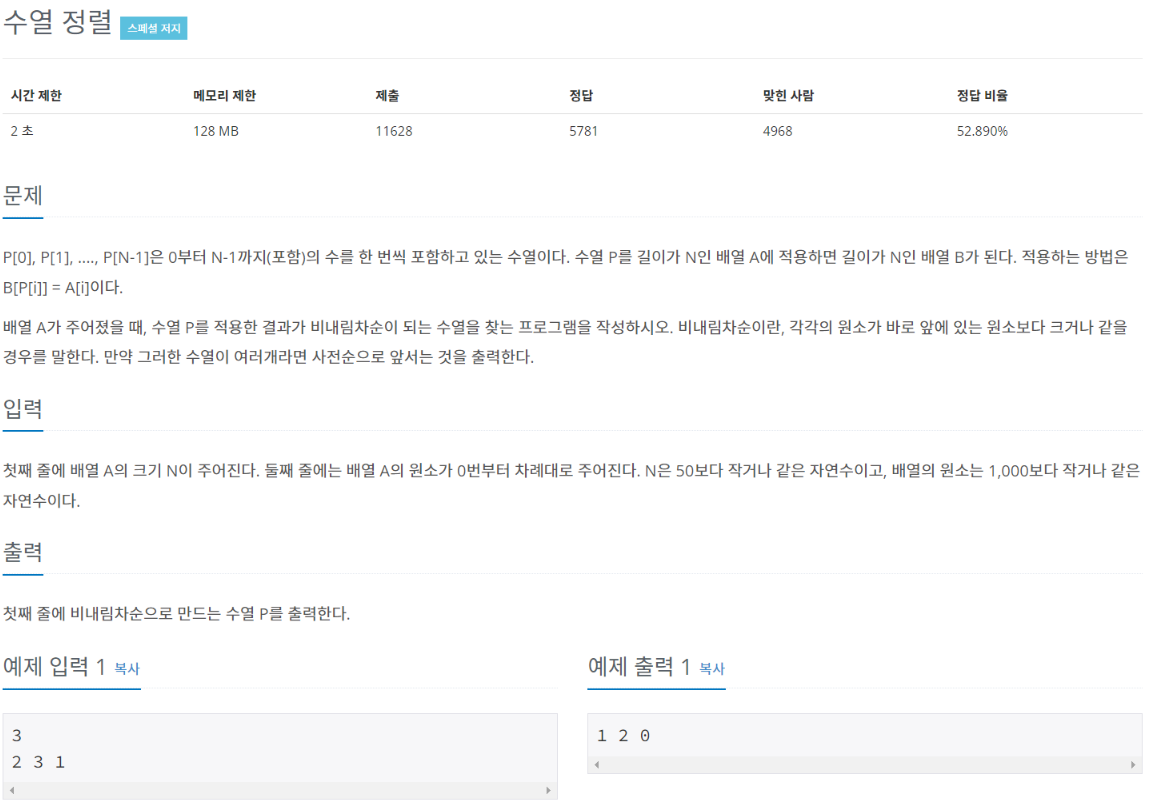Click the submission count 11628
1167x800 pixels.
[x=394, y=131]
